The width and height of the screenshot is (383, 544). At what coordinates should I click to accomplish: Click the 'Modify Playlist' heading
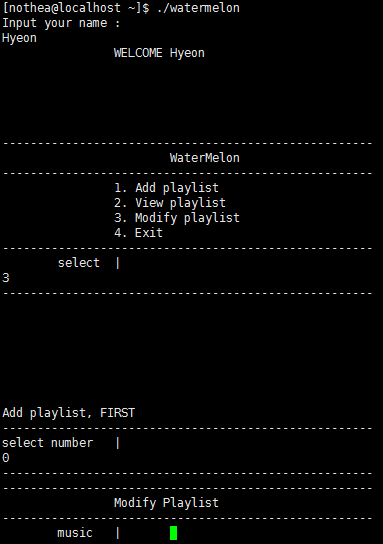click(x=167, y=503)
